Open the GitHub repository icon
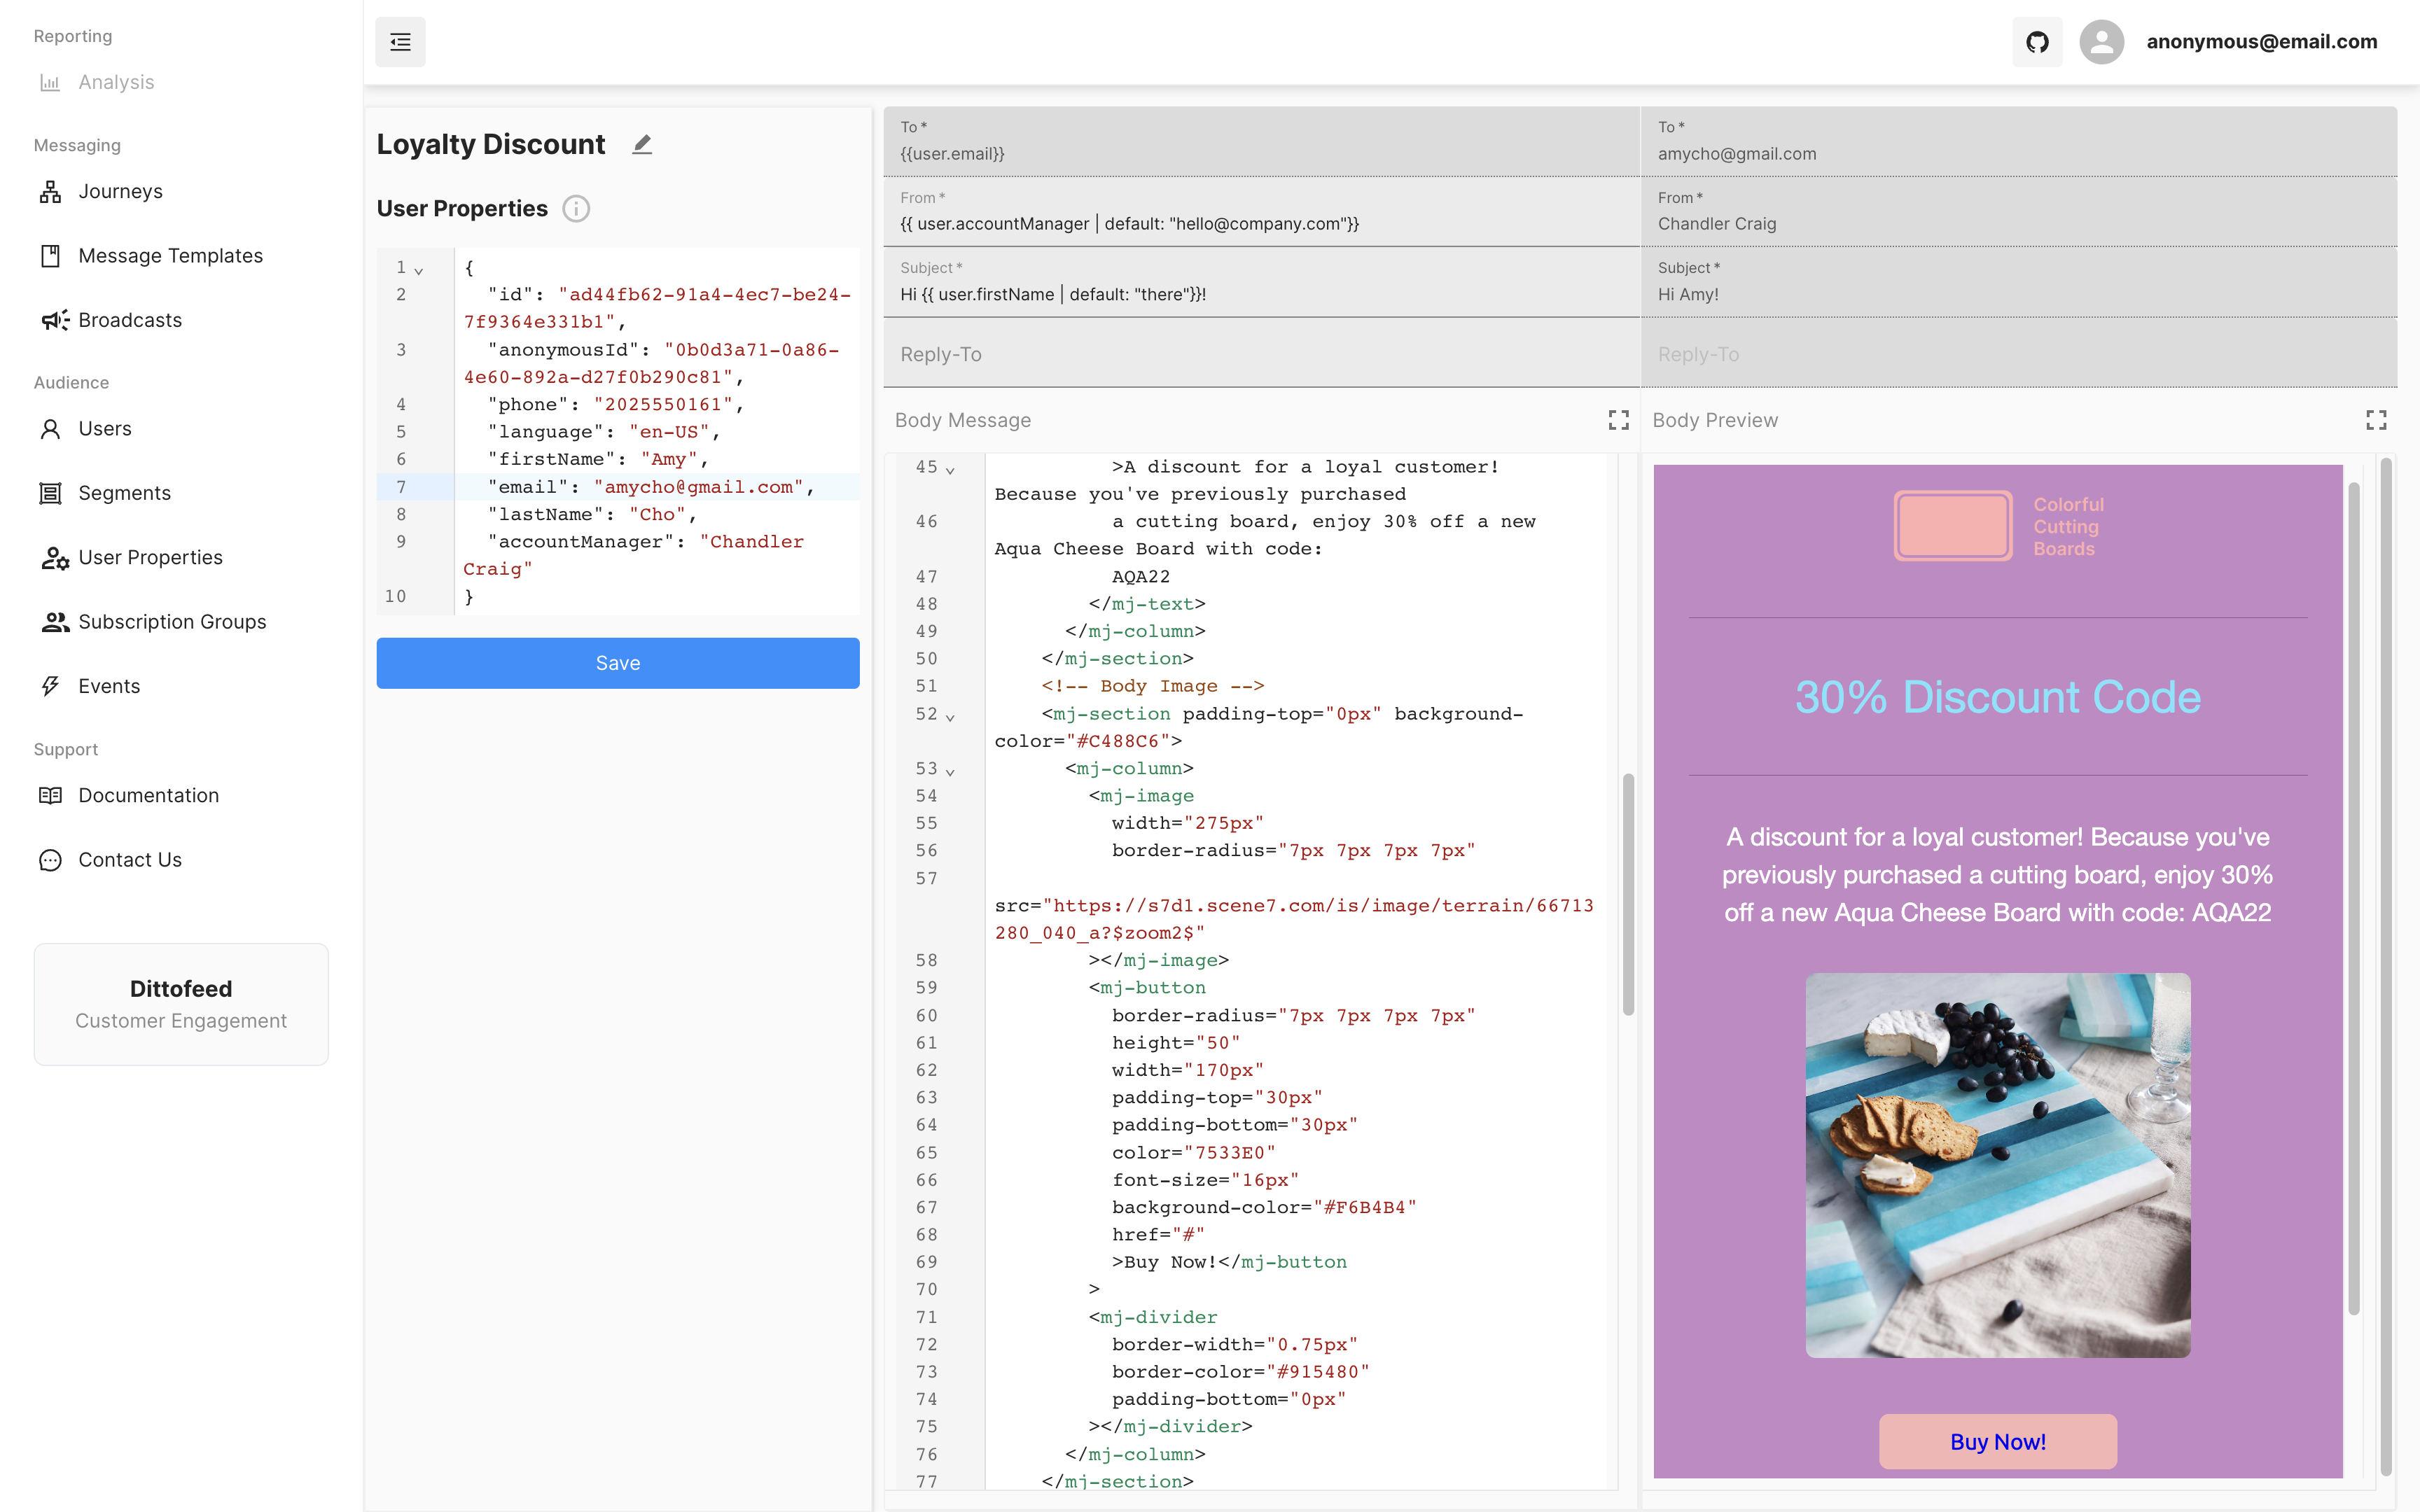This screenshot has height=1512, width=2420. pos(2036,42)
